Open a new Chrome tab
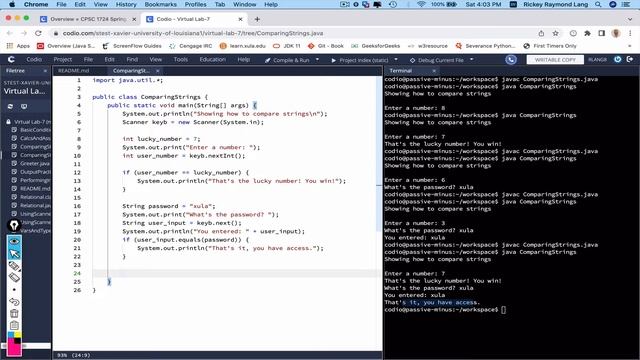Viewport: 640px width, 360px height. tap(257, 19)
